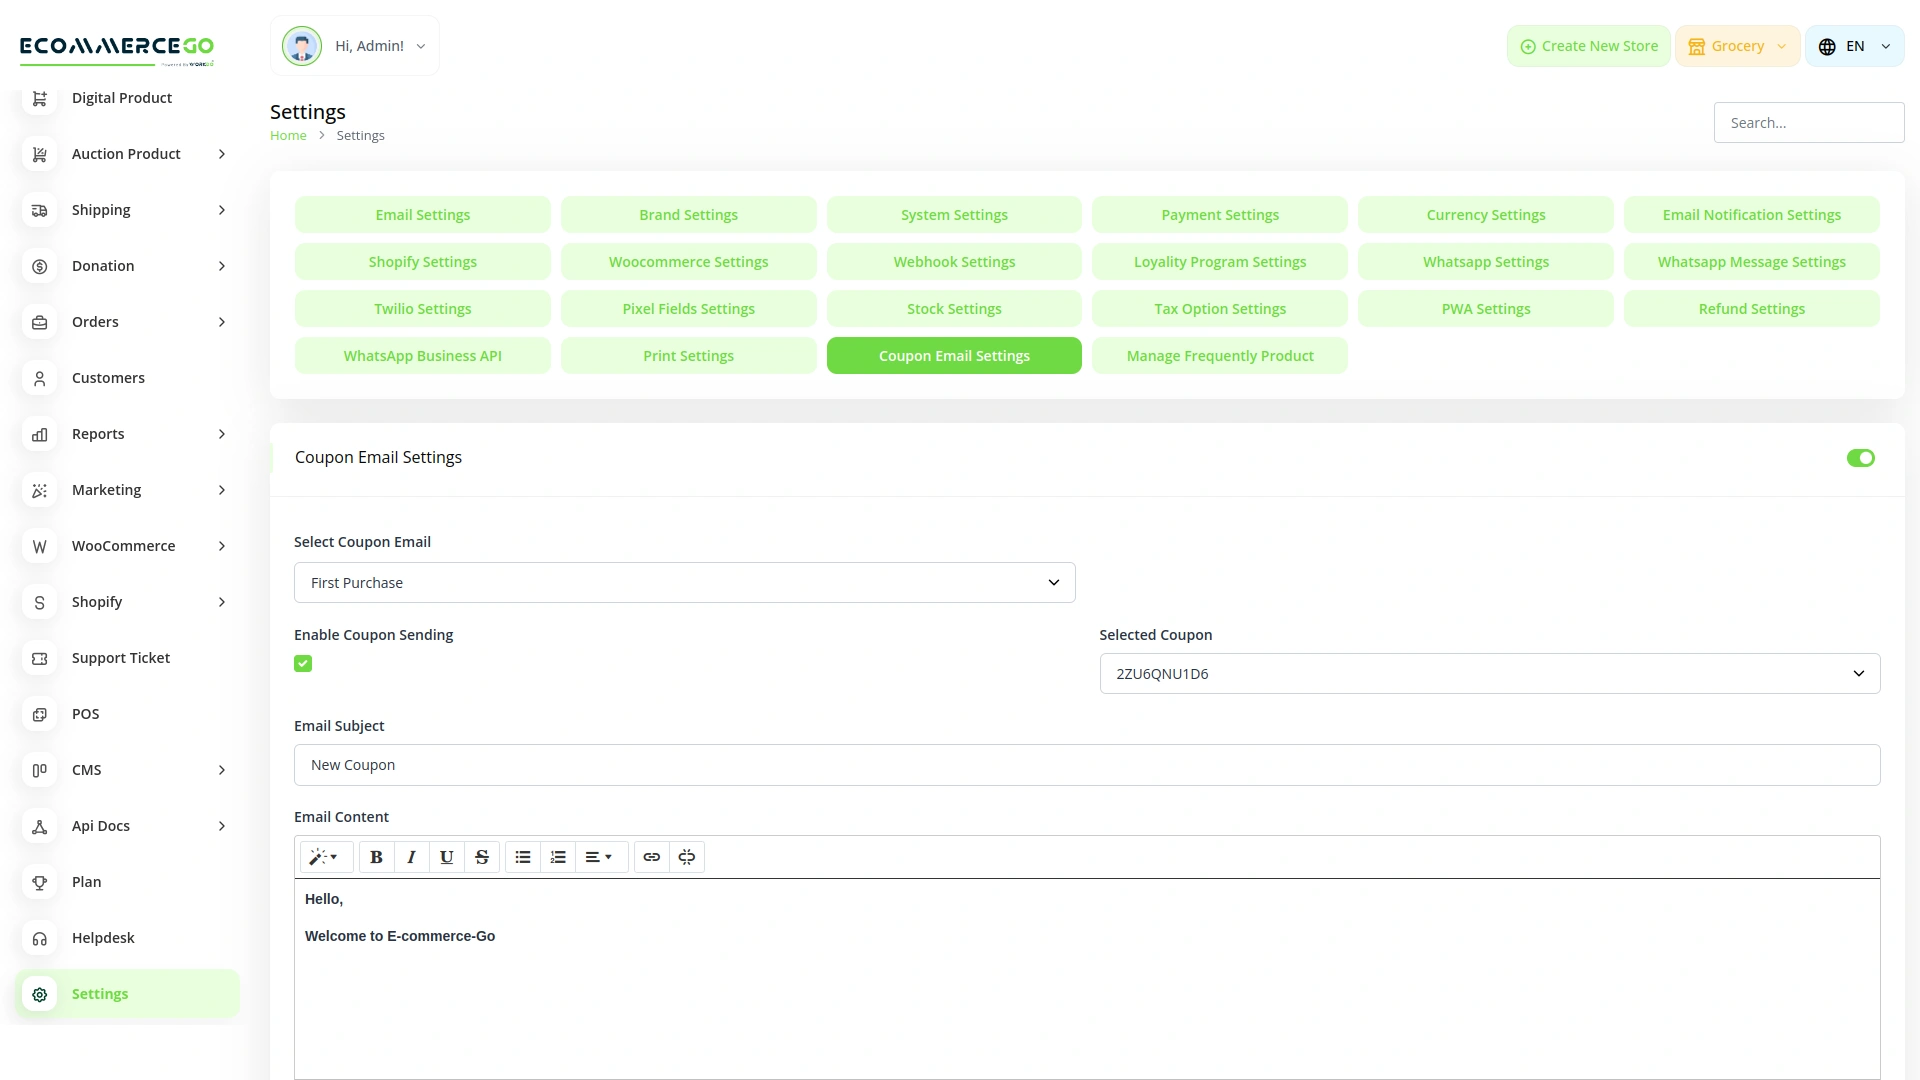This screenshot has height=1080, width=1920.
Task: Open the Select Coupon Email dropdown
Action: coord(684,582)
